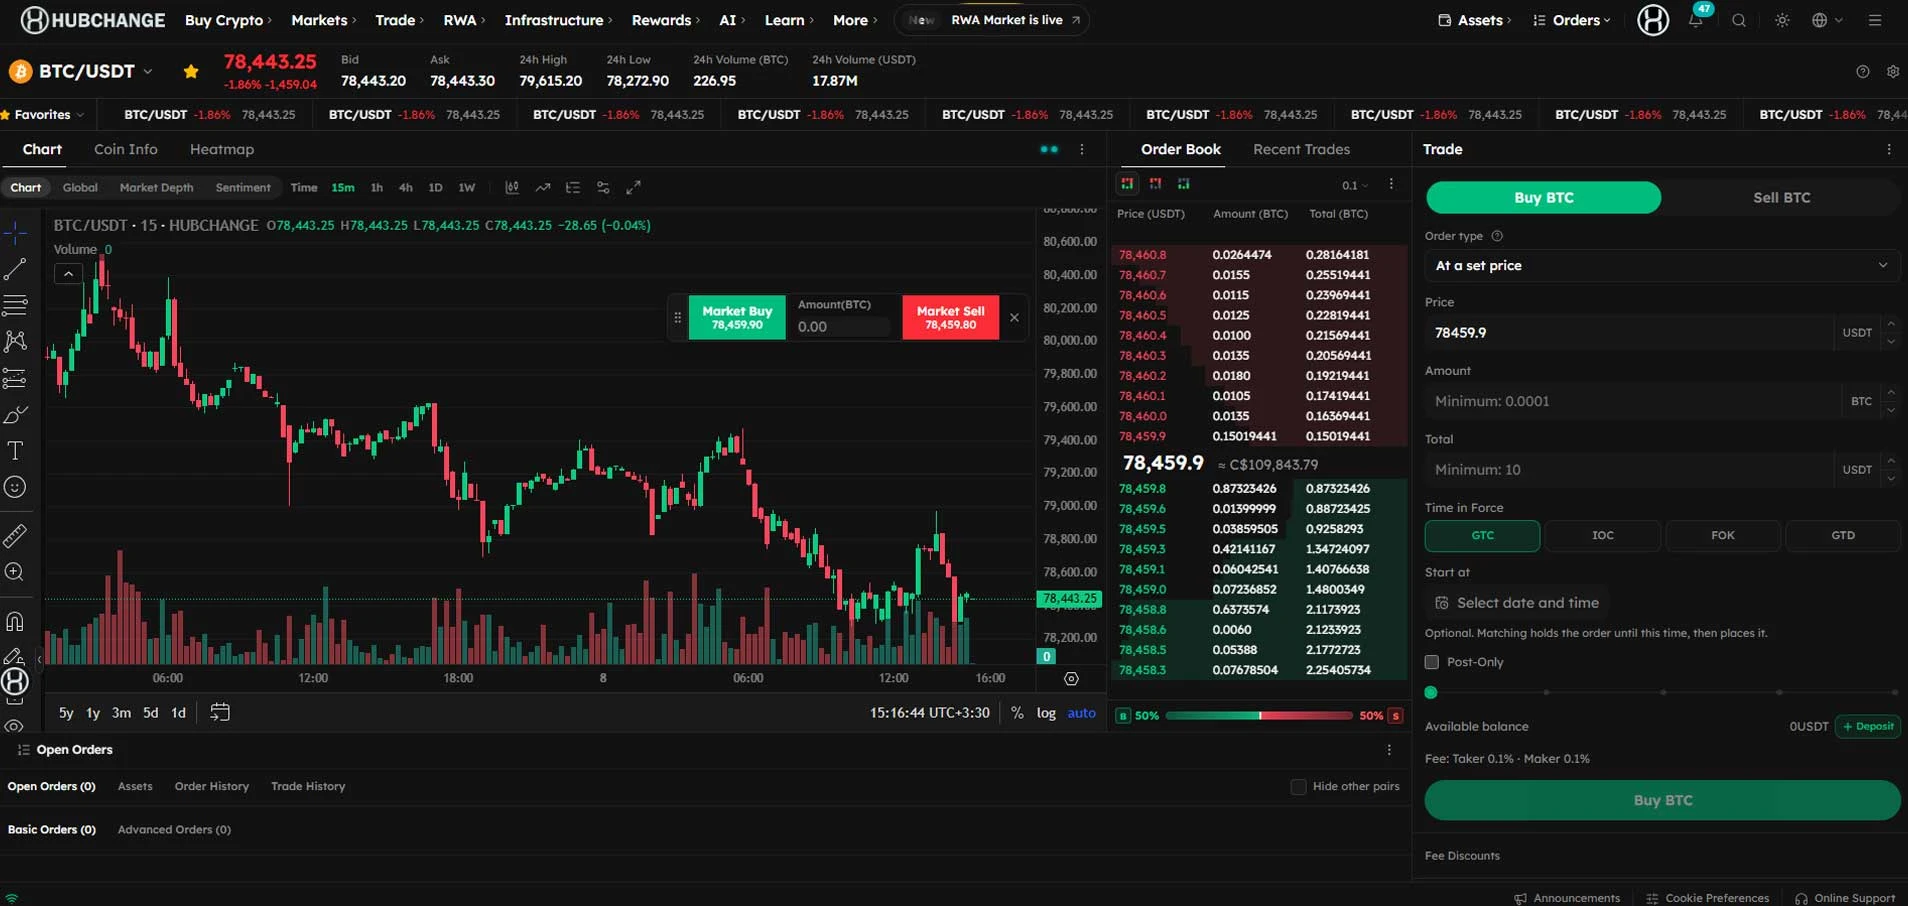Click the chart axis reset target icon
1908x906 pixels.
point(1071,679)
